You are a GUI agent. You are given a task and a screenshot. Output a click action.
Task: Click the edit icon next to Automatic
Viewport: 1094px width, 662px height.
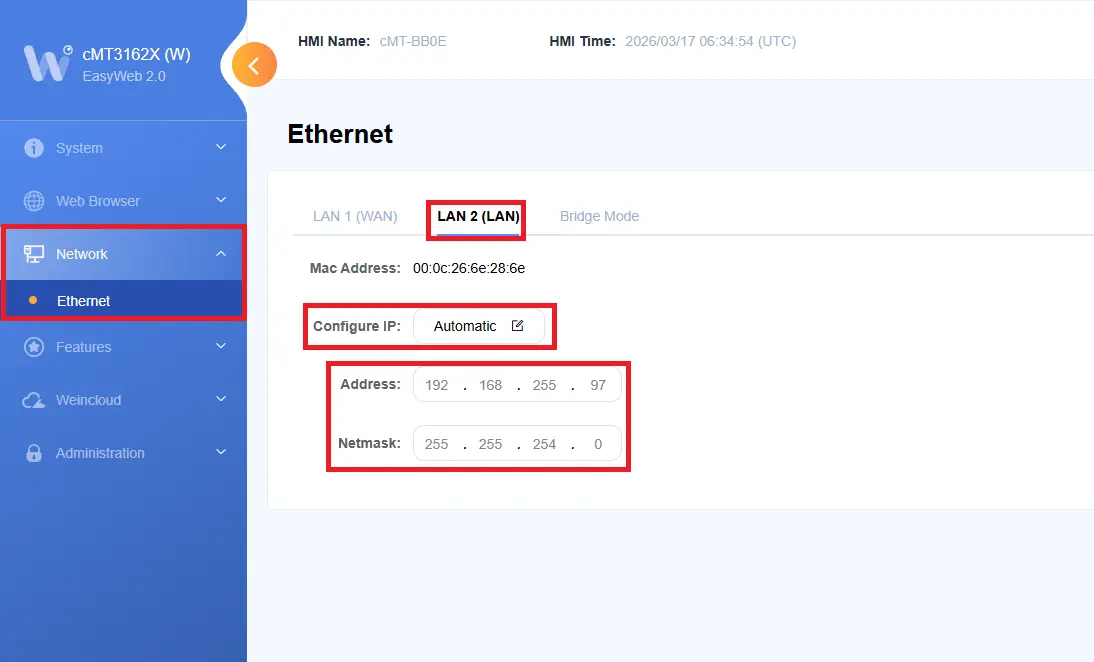coord(517,325)
